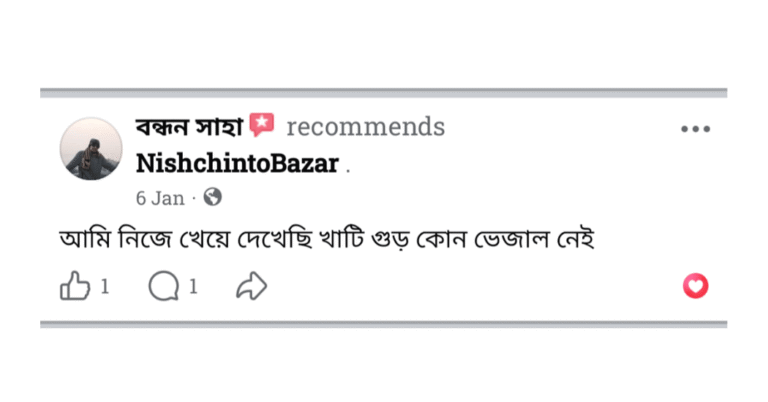The height and width of the screenshot is (402, 768).
Task: Click the globe Public audience icon
Action: pos(212,197)
